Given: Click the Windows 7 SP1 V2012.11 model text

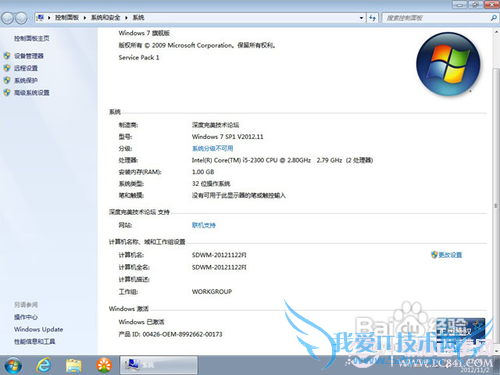Looking at the screenshot, I should (x=227, y=137).
